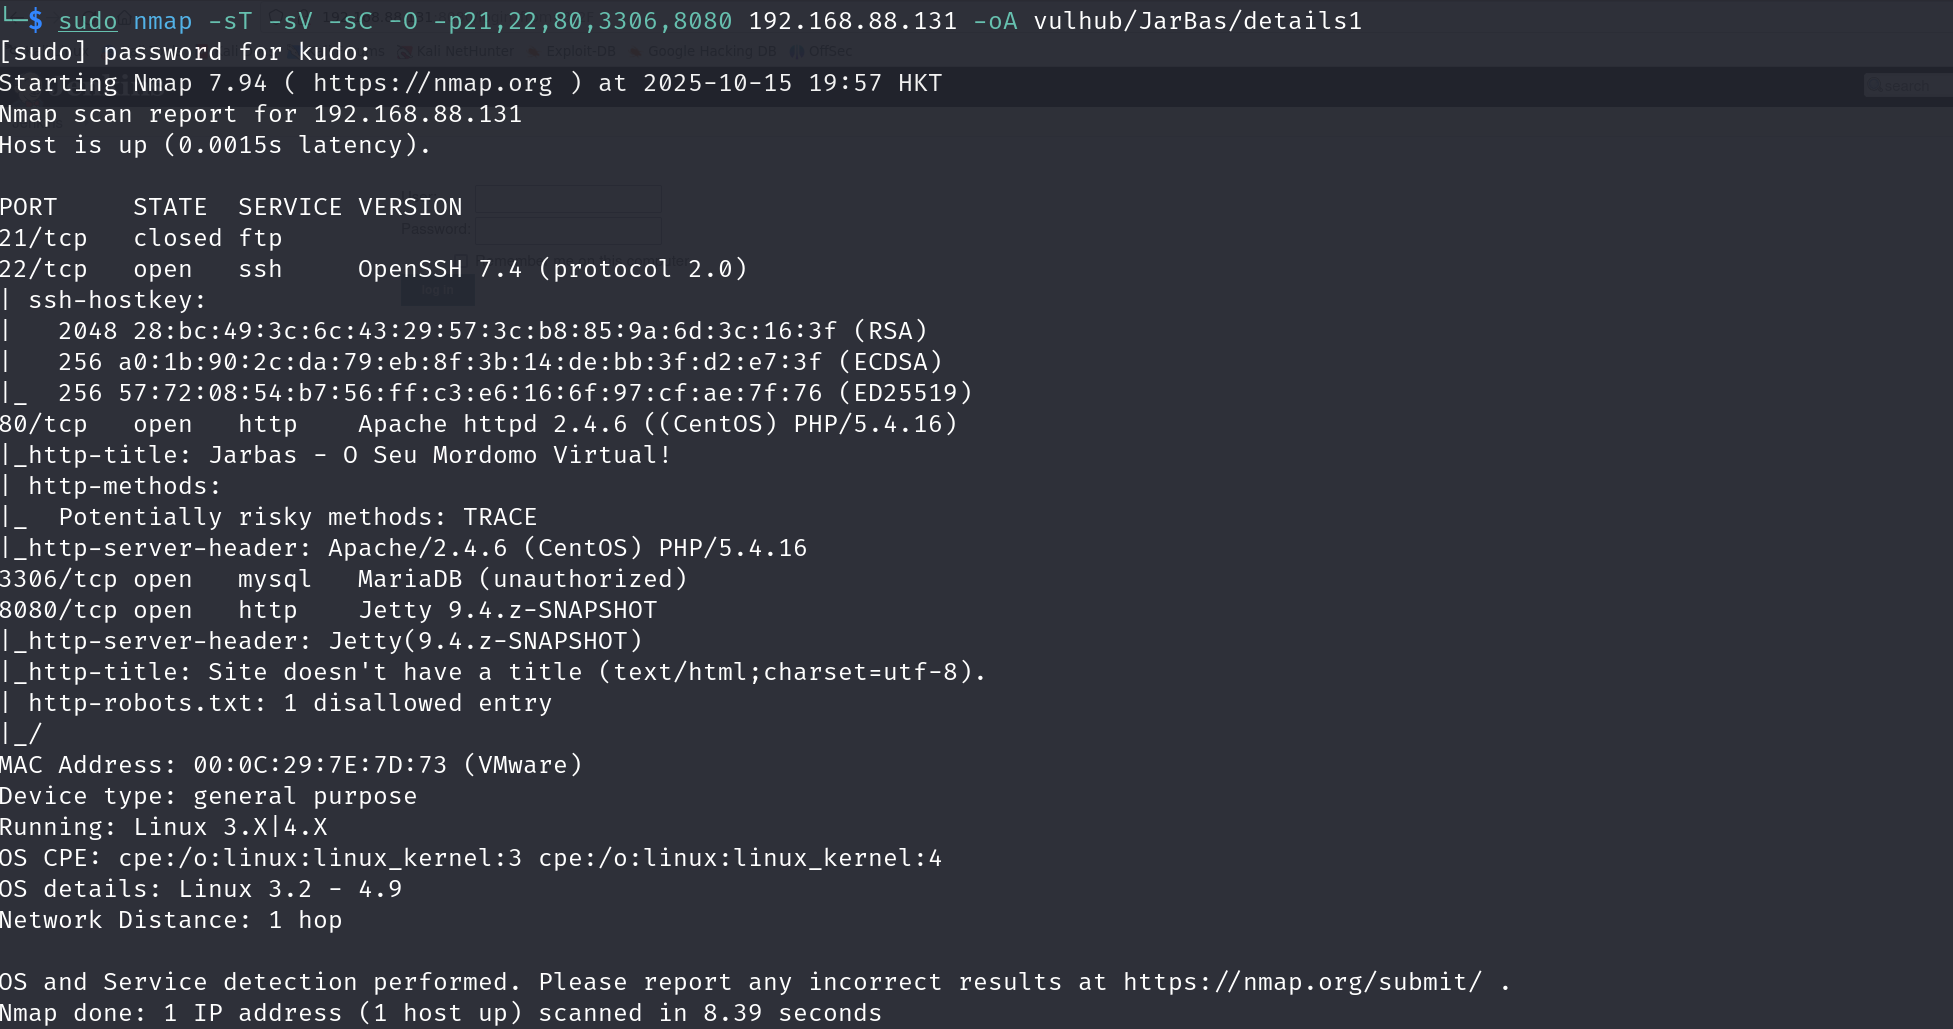
Task: Click the faint Kali NetHunter bookmark icon
Action: [404, 51]
